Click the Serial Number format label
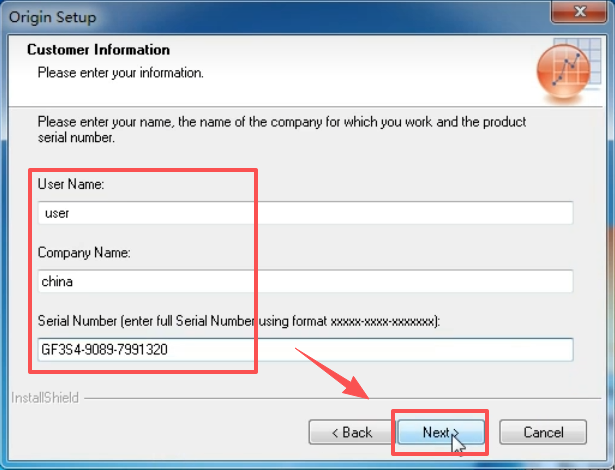Image resolution: width=615 pixels, height=470 pixels. (239, 321)
